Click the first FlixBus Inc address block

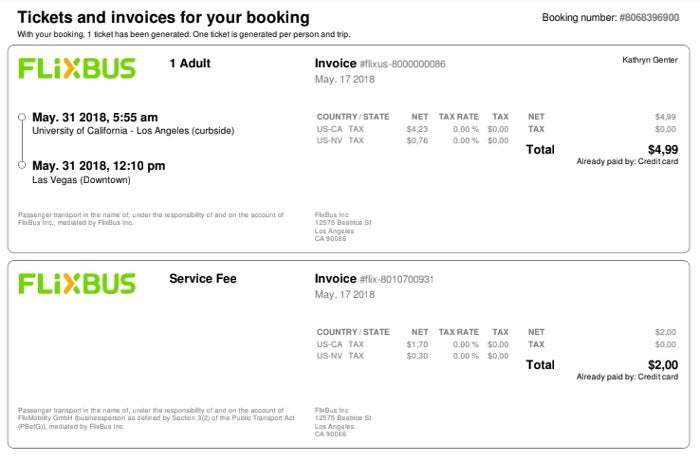tap(343, 227)
